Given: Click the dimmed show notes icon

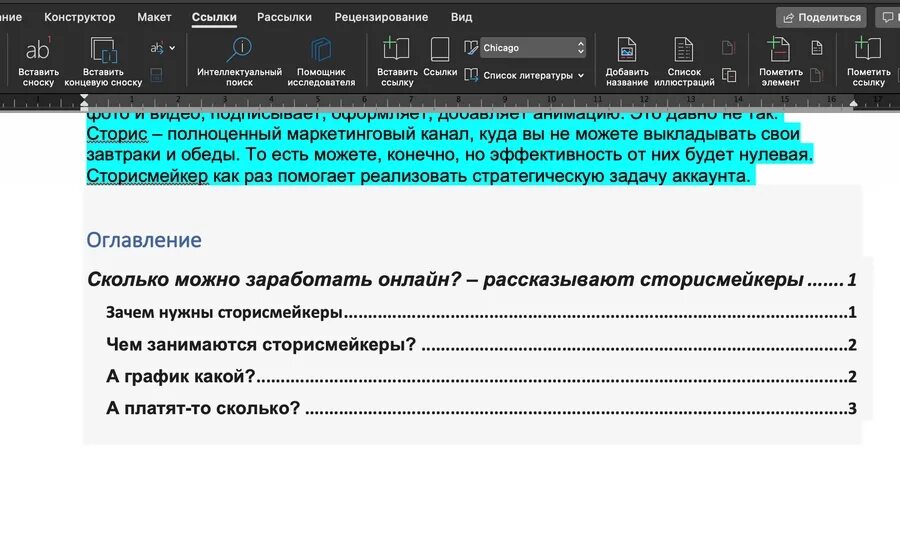Looking at the screenshot, I should pyautogui.click(x=156, y=75).
